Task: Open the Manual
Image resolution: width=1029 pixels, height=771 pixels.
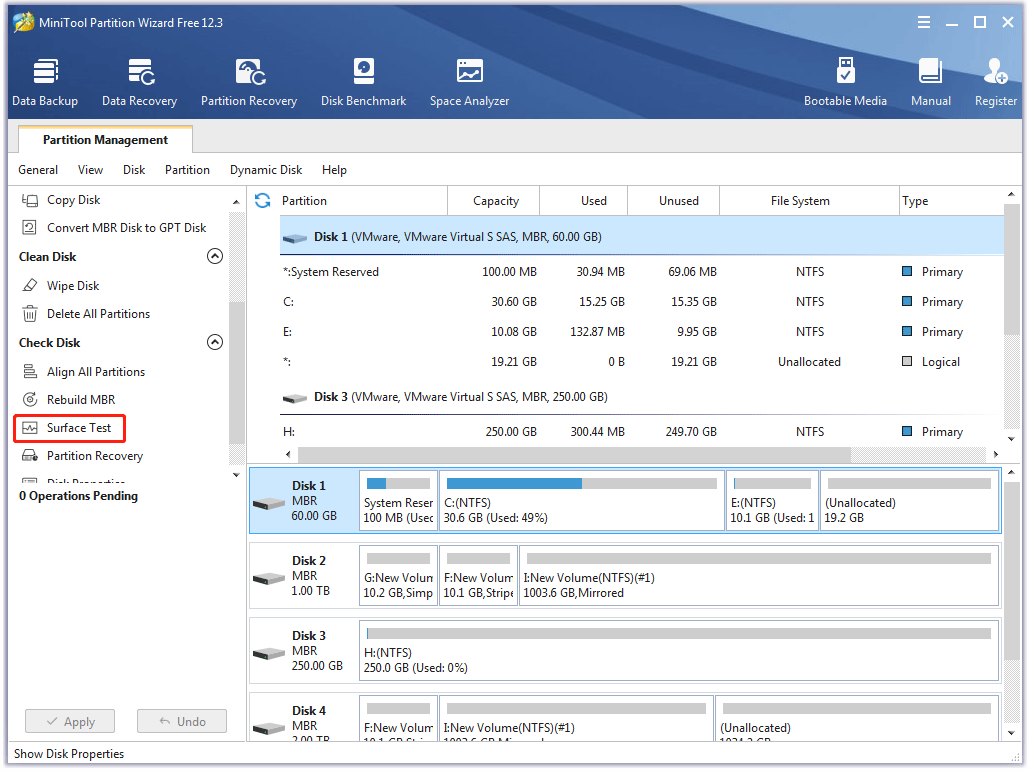Action: point(930,83)
